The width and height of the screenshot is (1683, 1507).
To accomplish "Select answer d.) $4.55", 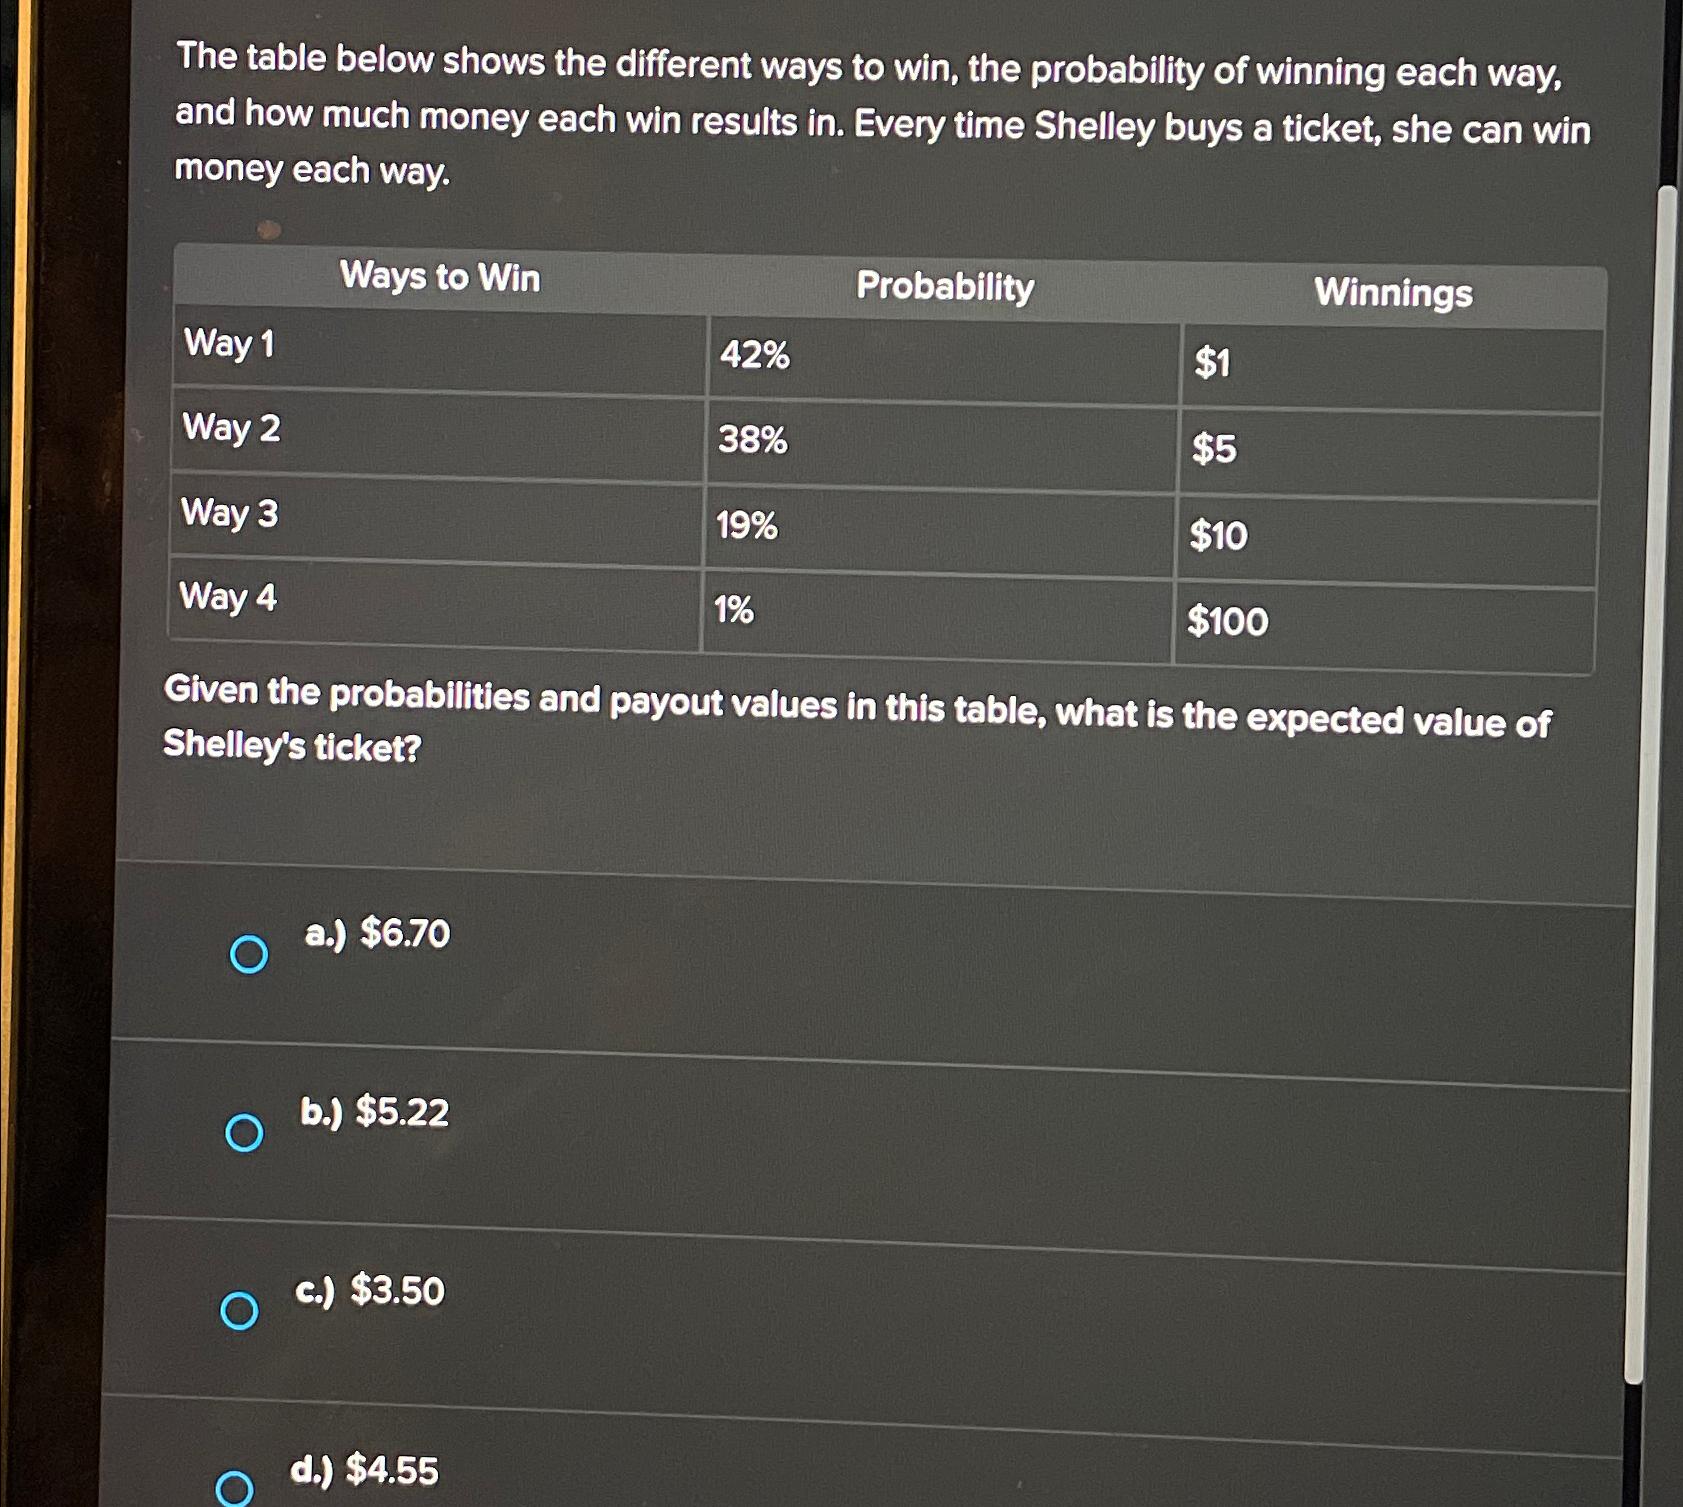I will point(237,1490).
